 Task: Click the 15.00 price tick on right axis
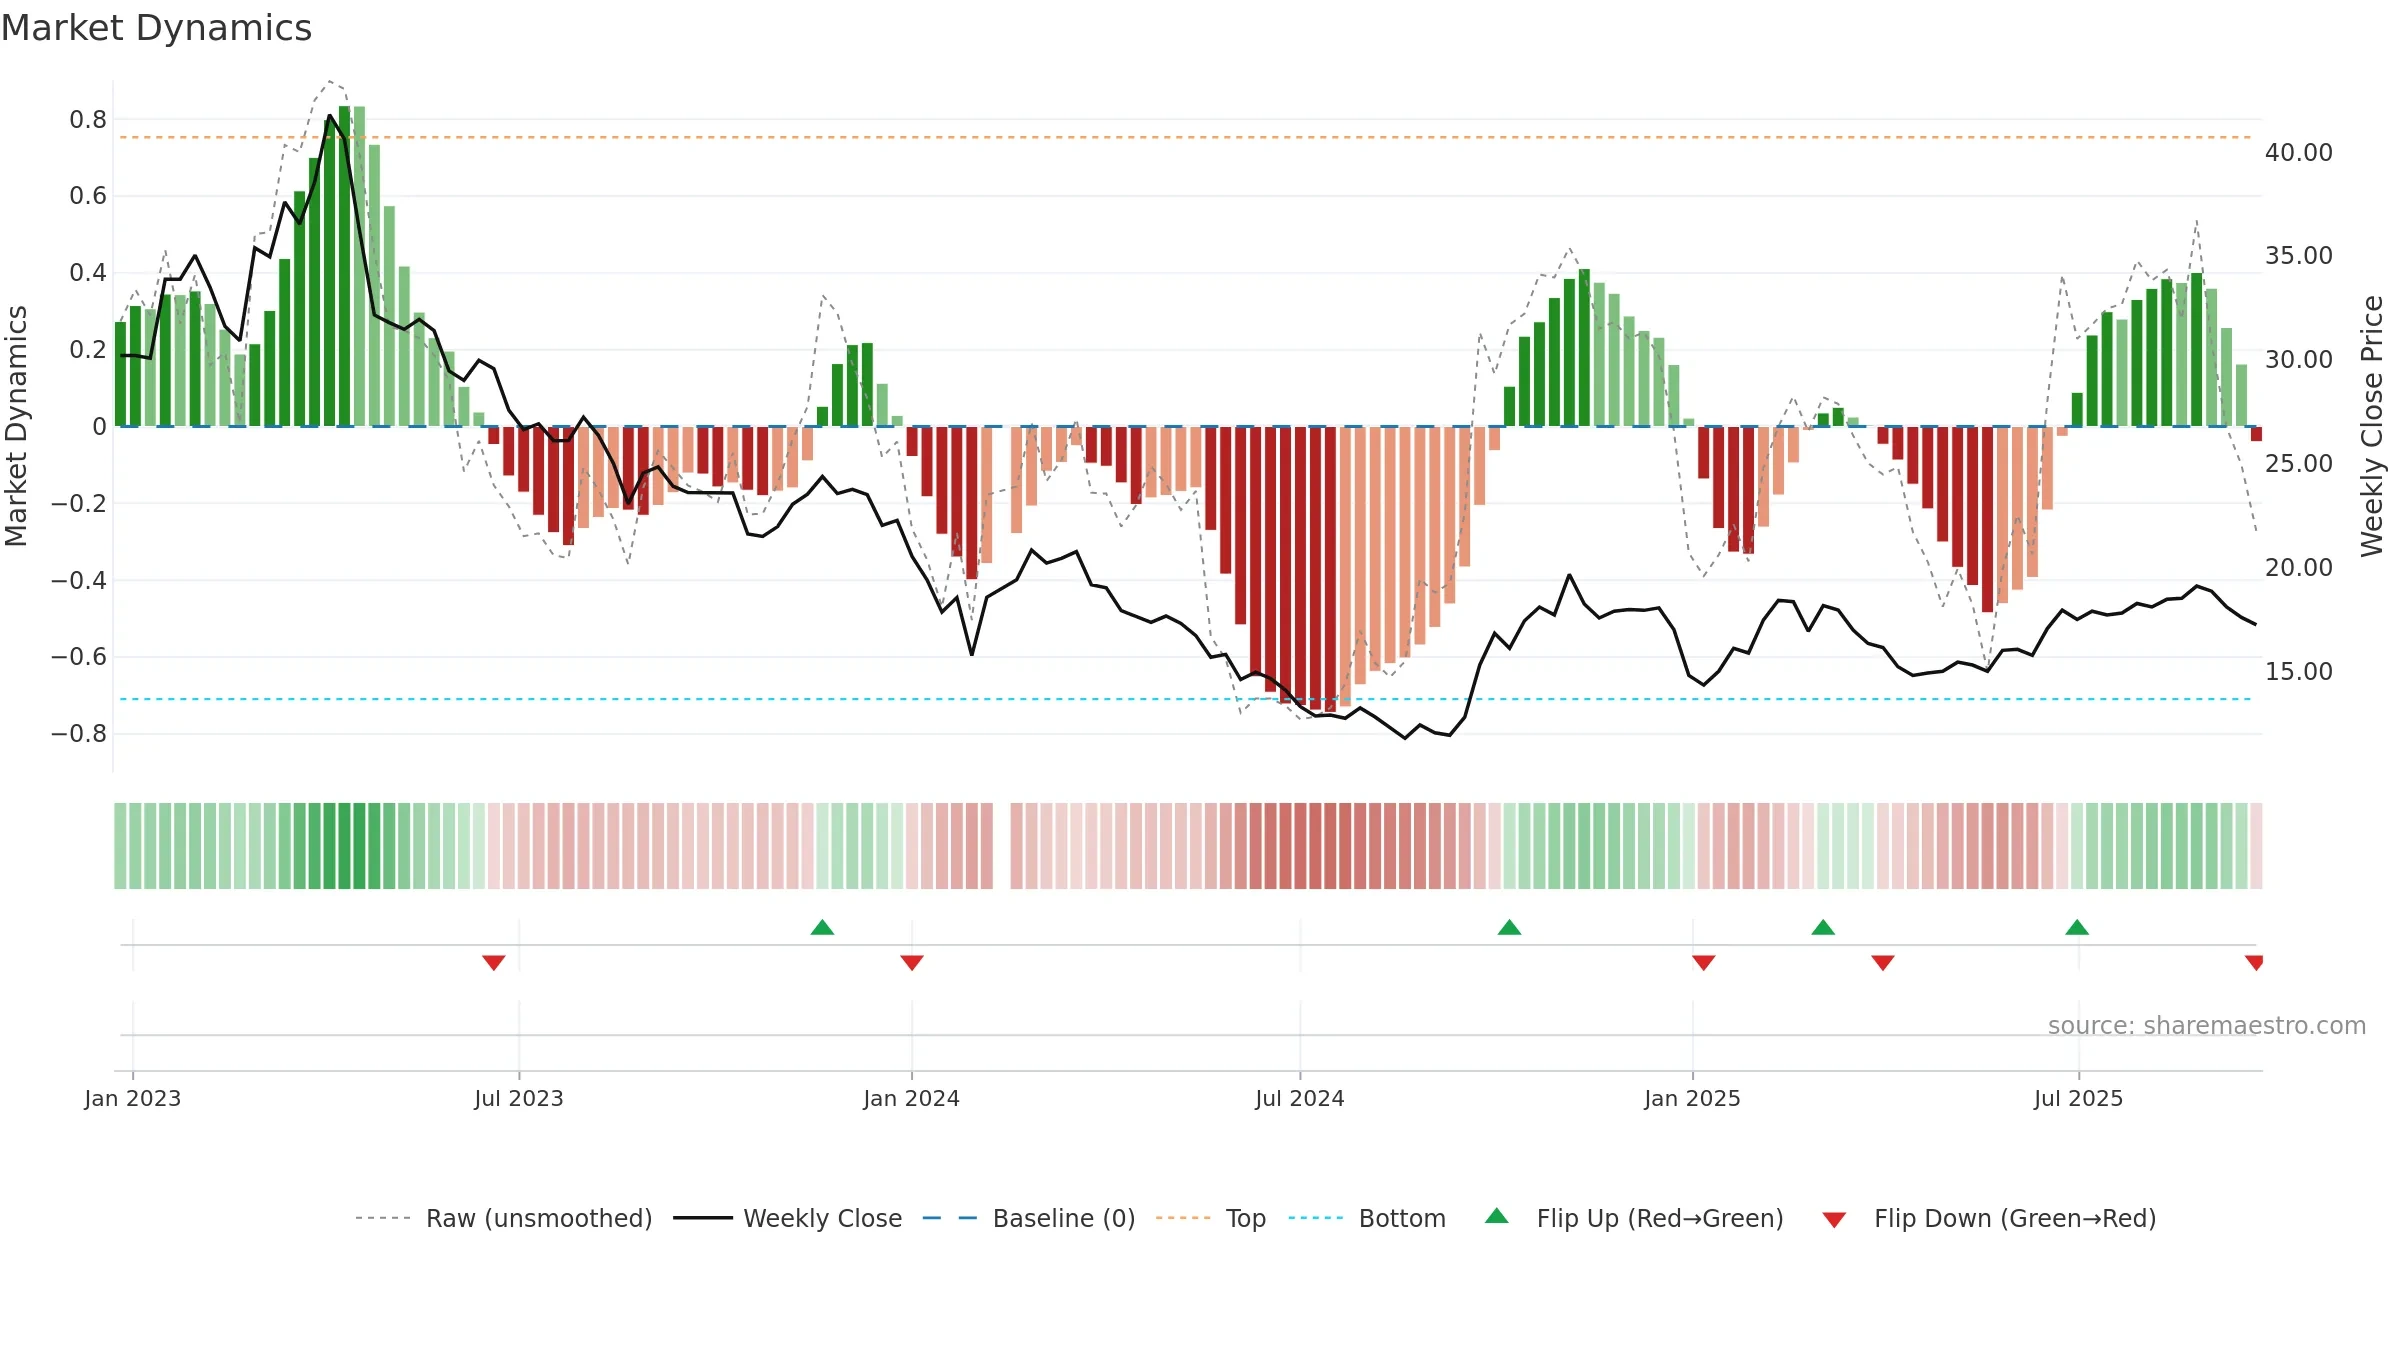pyautogui.click(x=2299, y=671)
